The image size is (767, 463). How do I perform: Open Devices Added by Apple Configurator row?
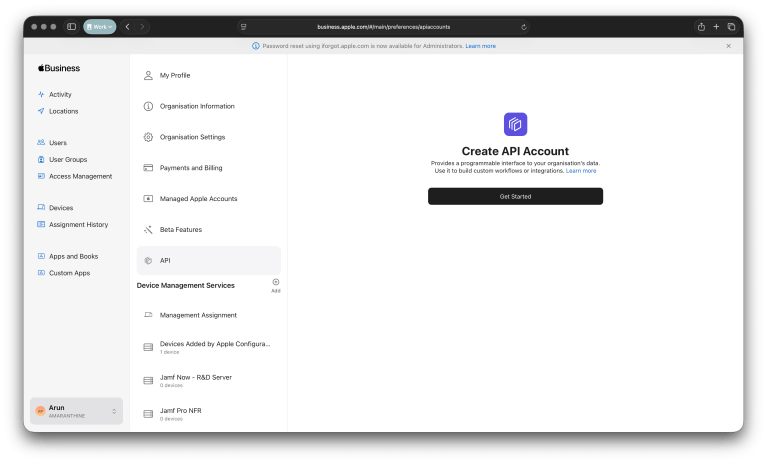(x=209, y=347)
